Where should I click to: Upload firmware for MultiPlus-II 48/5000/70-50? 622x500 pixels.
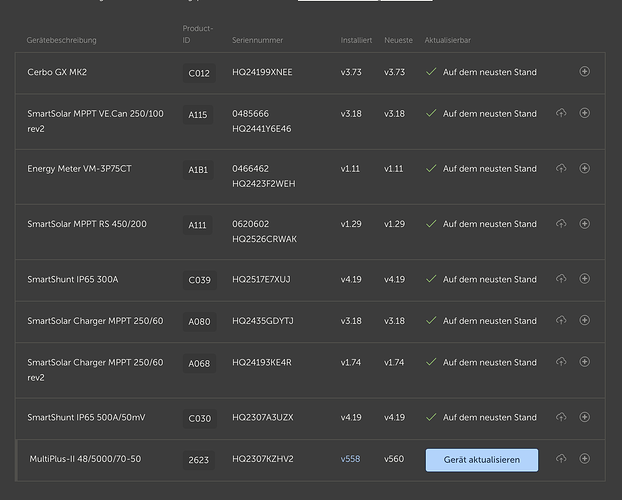tap(561, 458)
